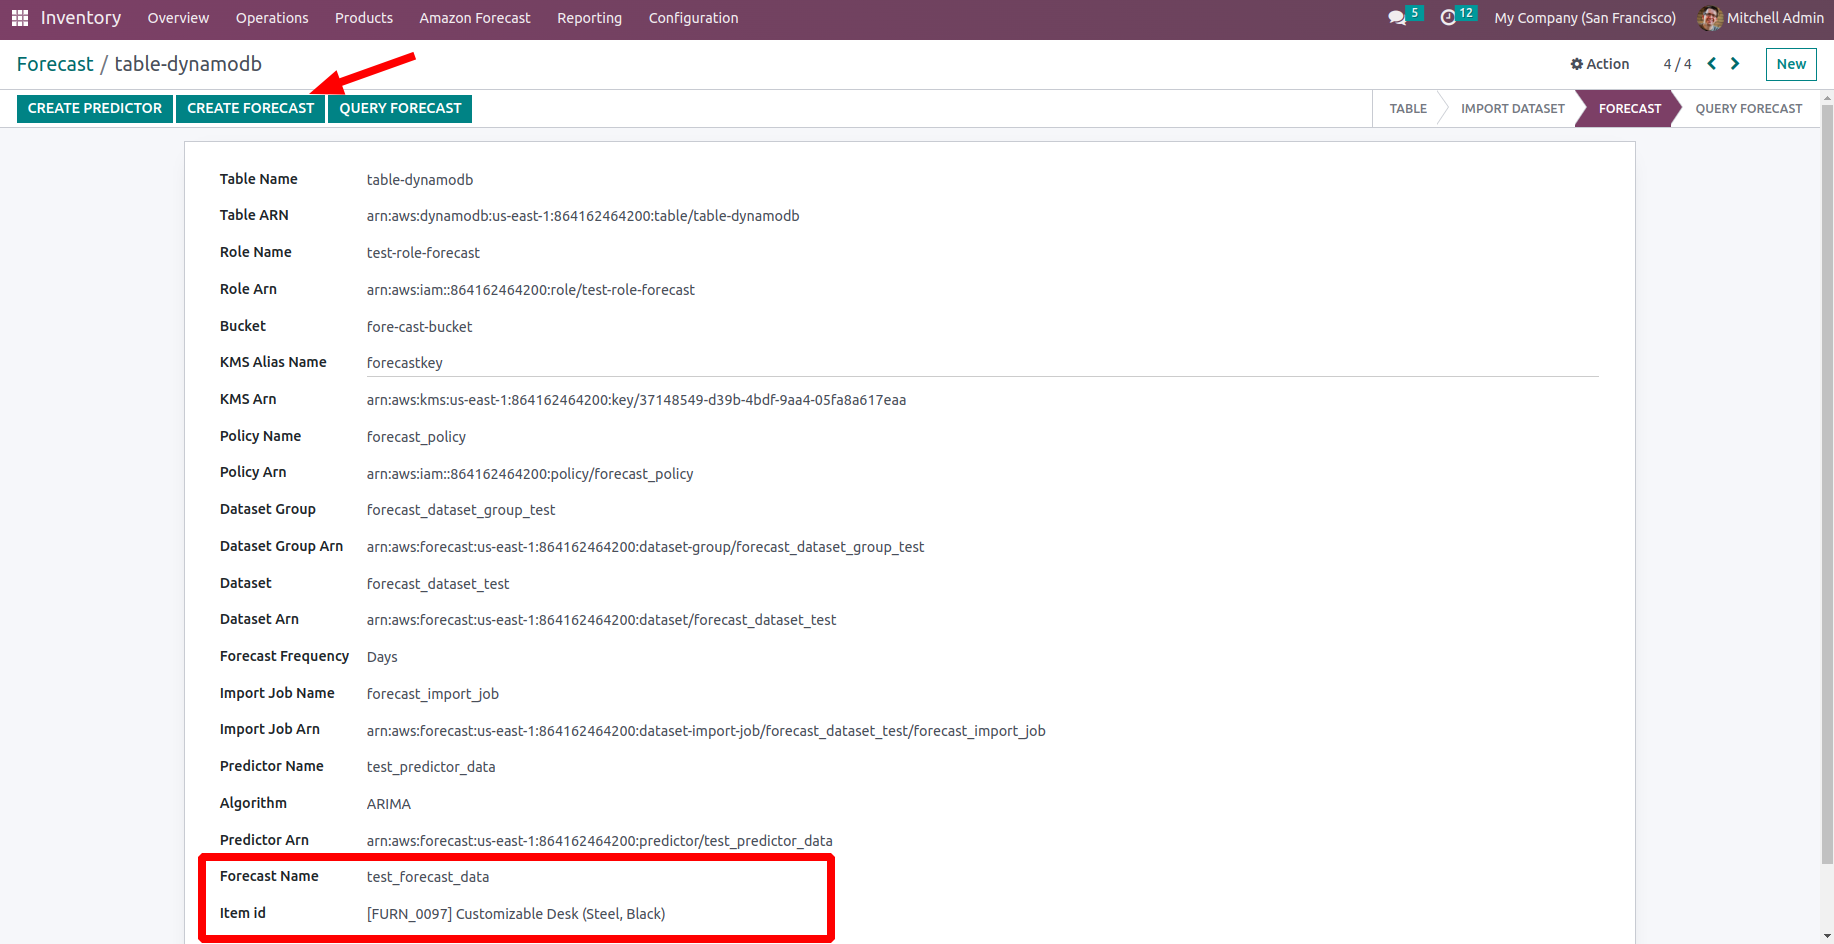Open the apps grid home menu icon

click(x=20, y=18)
